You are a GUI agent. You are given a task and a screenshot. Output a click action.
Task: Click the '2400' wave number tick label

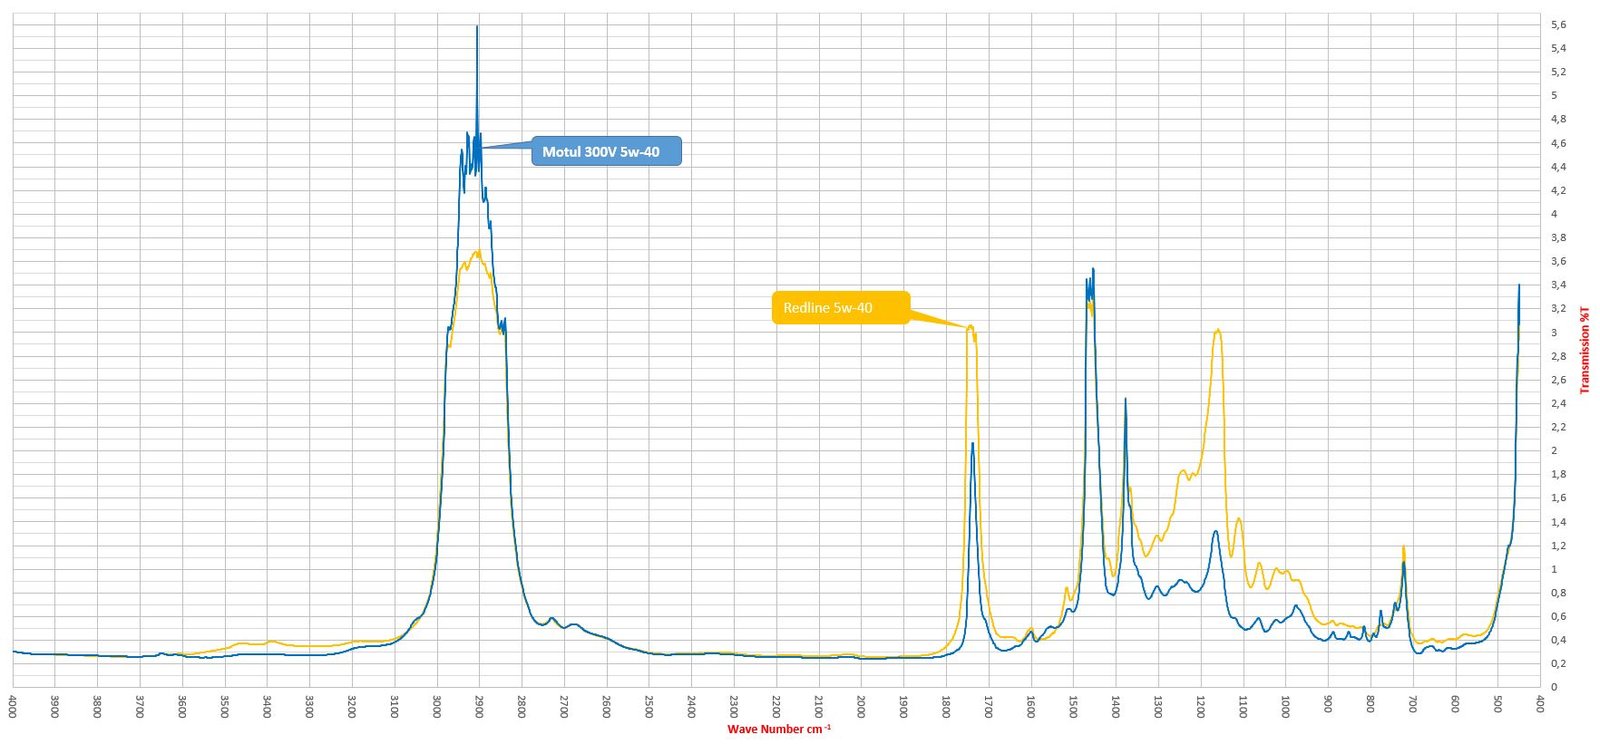(691, 706)
